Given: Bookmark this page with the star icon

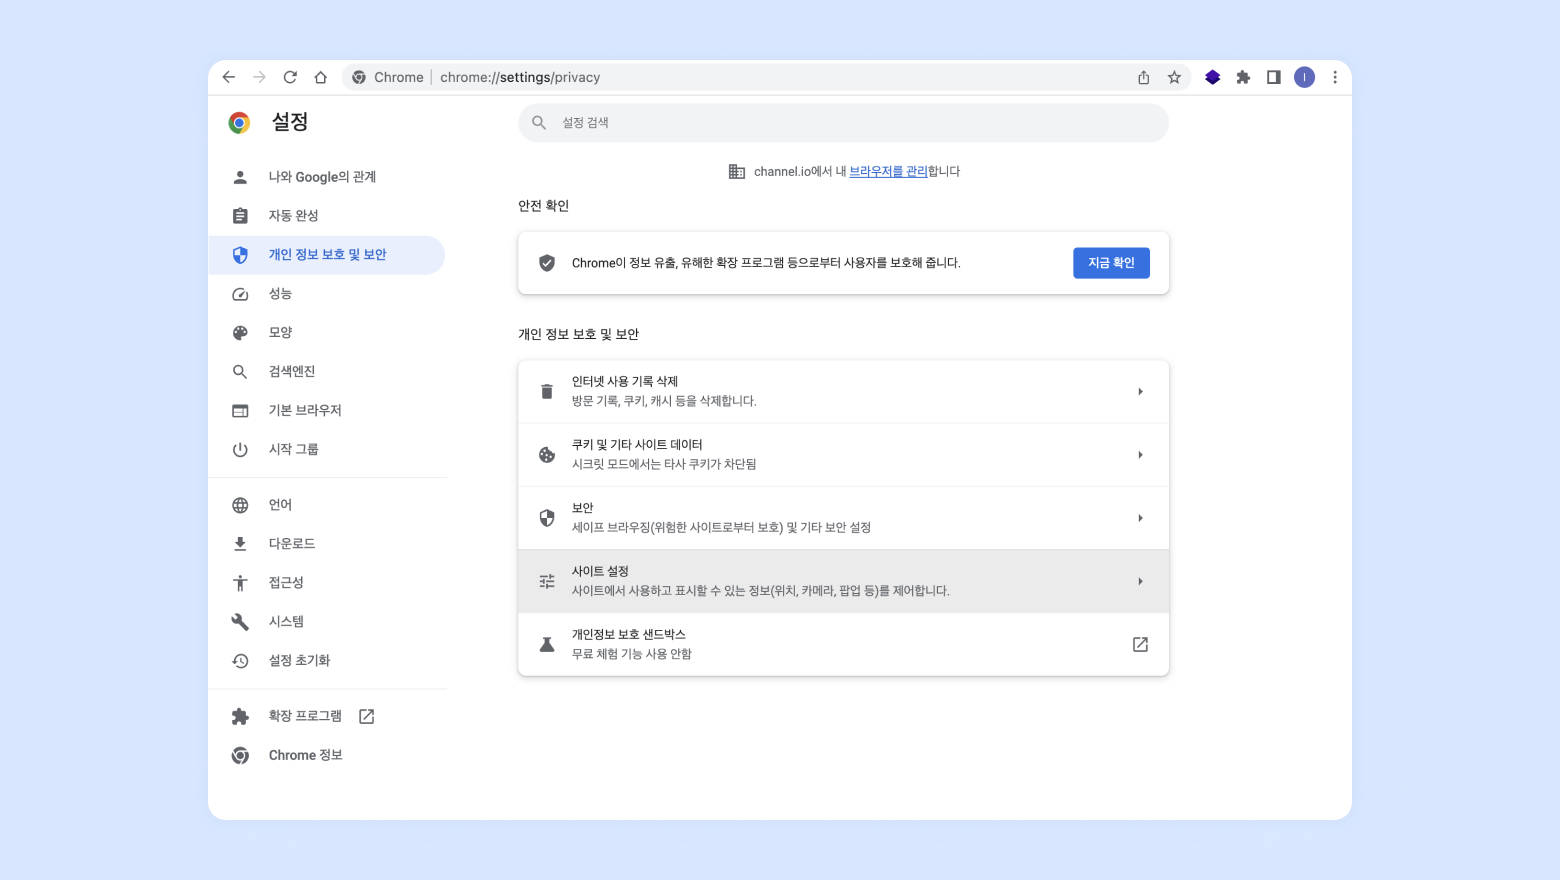Looking at the screenshot, I should pos(1174,77).
